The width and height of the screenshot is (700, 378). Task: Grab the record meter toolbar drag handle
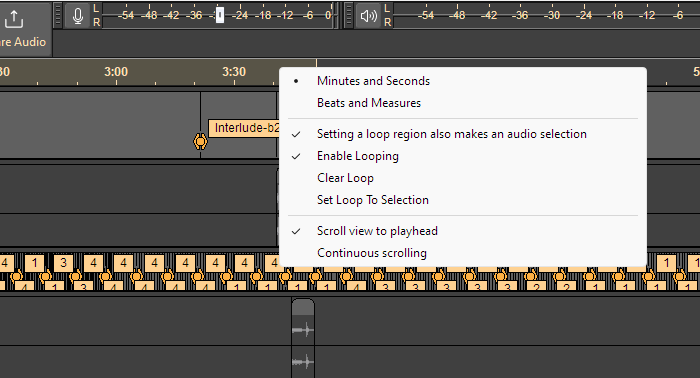pos(58,15)
